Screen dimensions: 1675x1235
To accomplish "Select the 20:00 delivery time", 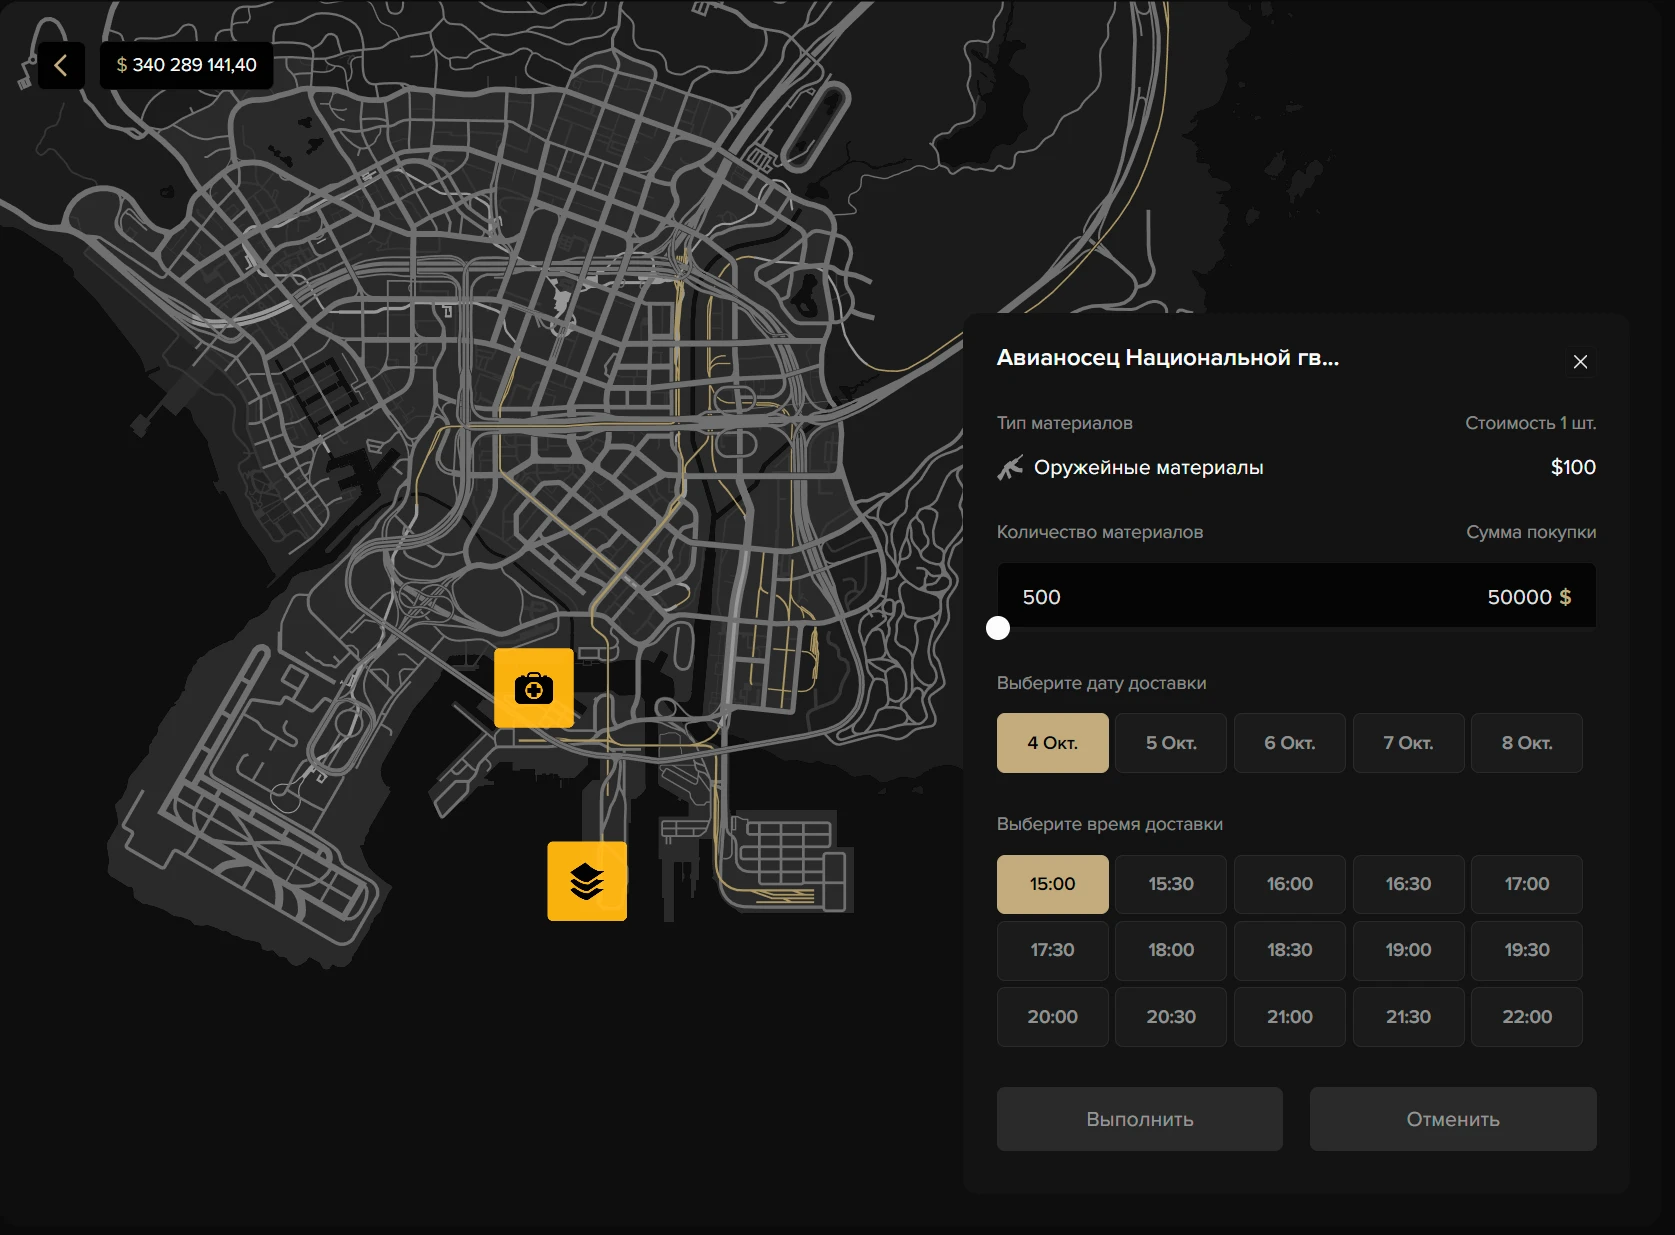I will coord(1052,1017).
